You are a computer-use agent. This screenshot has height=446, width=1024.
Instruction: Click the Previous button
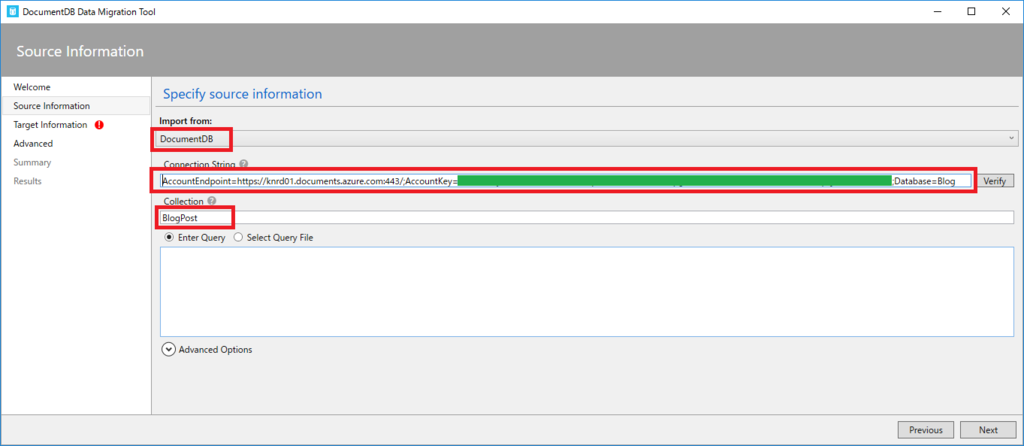[926, 430]
